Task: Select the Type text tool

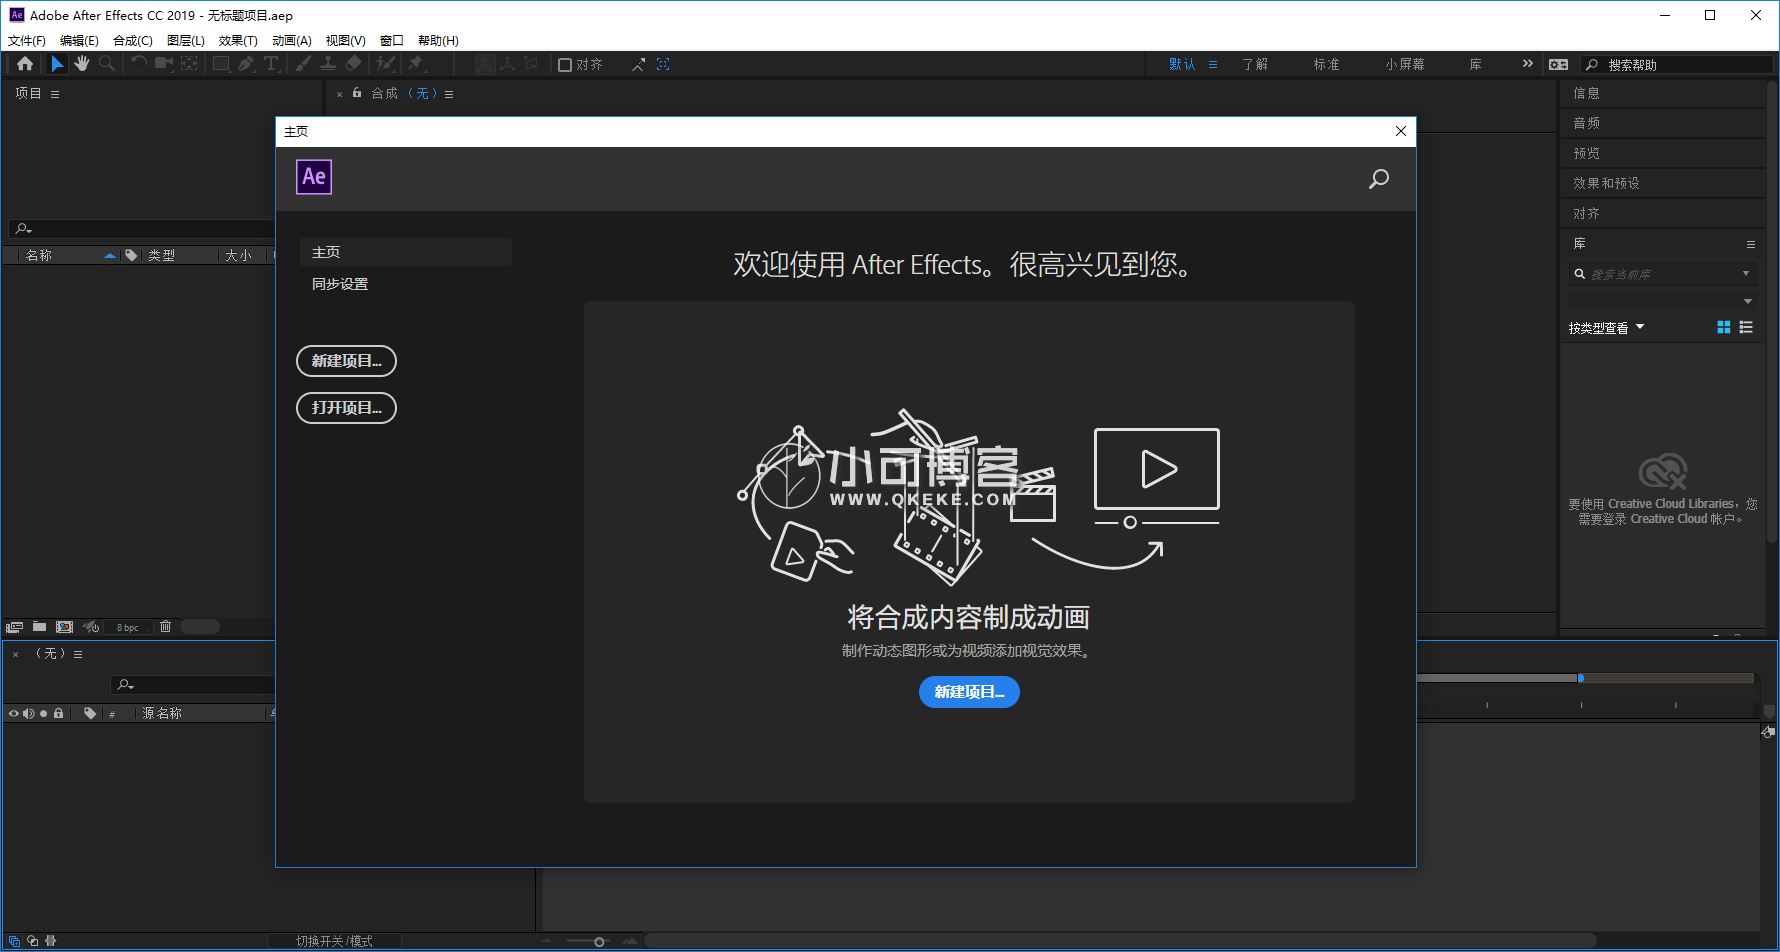Action: [x=271, y=64]
